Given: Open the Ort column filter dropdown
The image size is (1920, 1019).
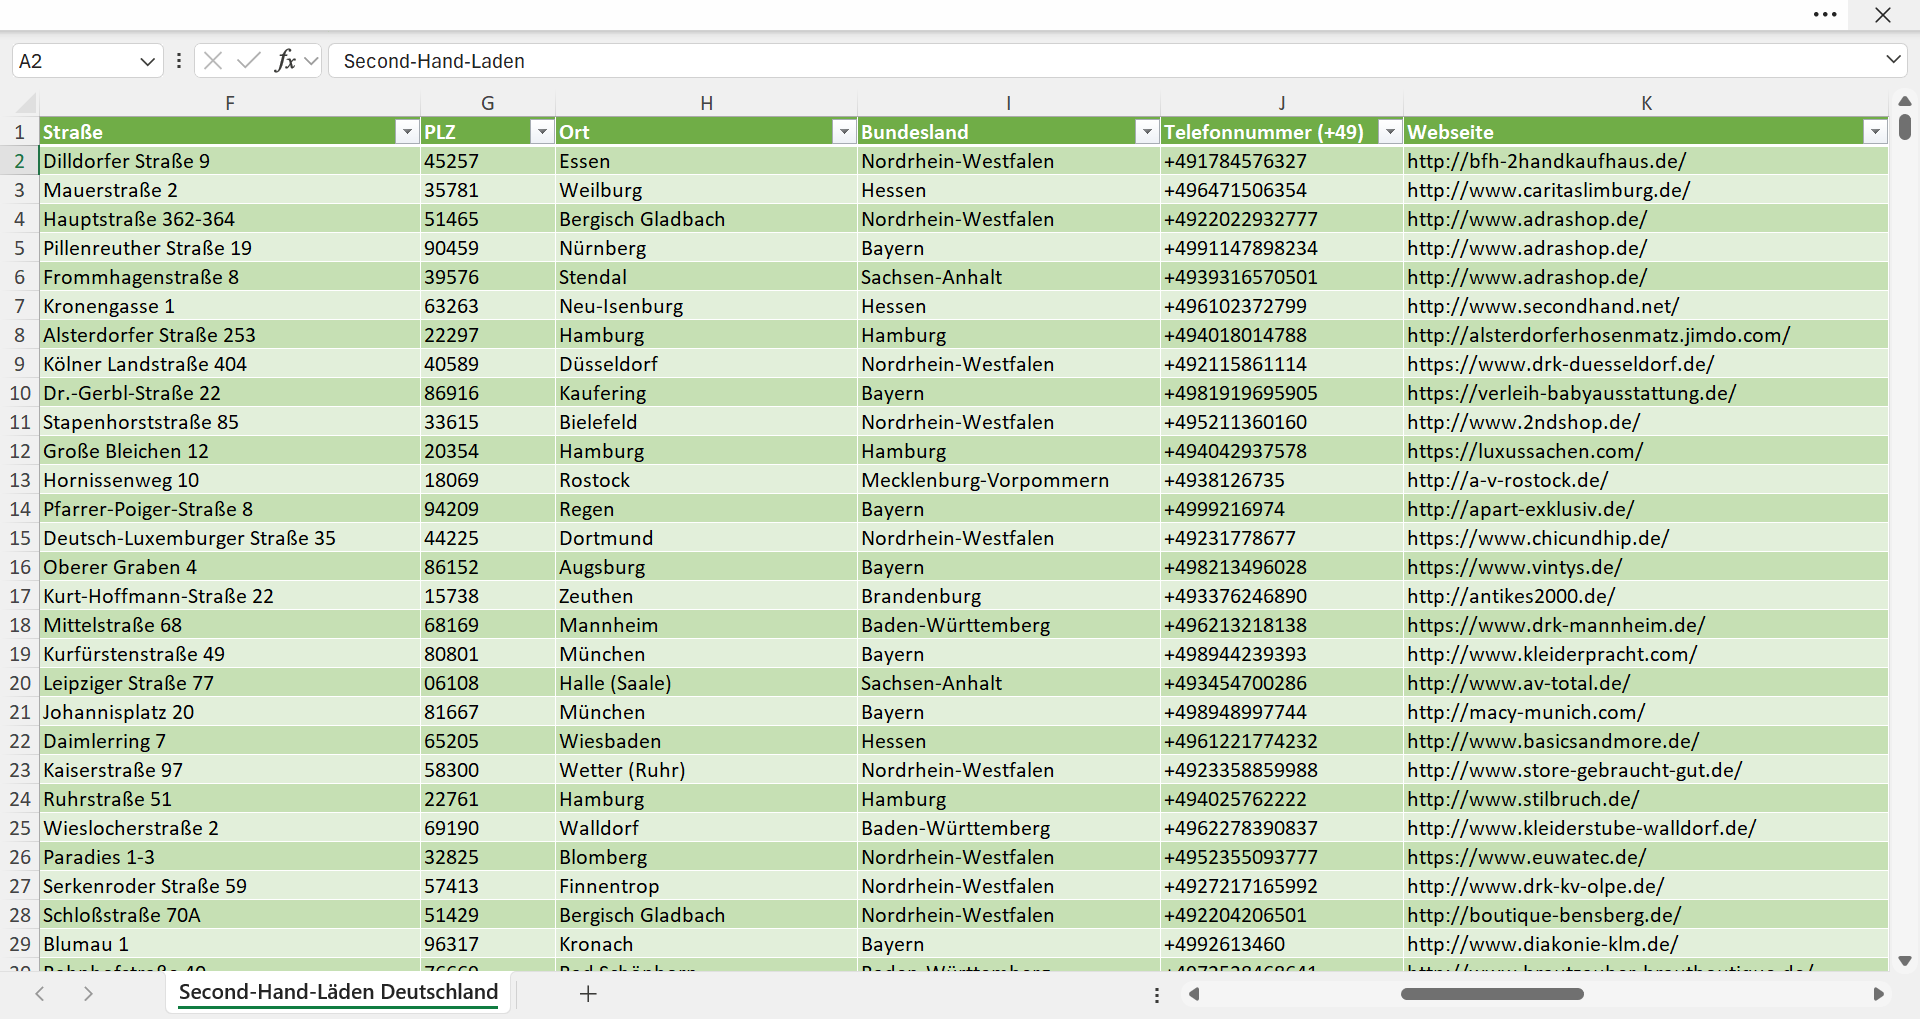Looking at the screenshot, I should pos(844,132).
